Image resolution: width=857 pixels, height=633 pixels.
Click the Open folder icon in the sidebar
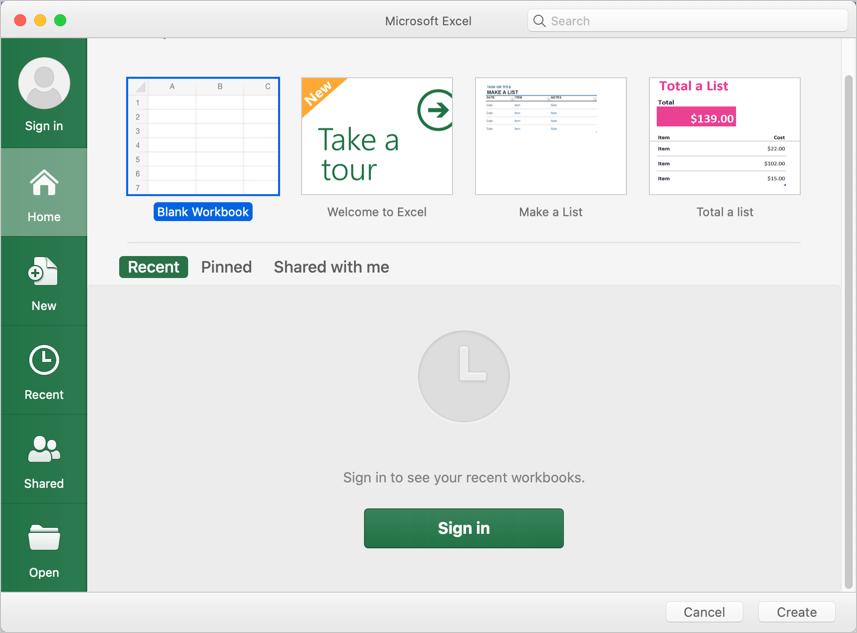(x=44, y=538)
